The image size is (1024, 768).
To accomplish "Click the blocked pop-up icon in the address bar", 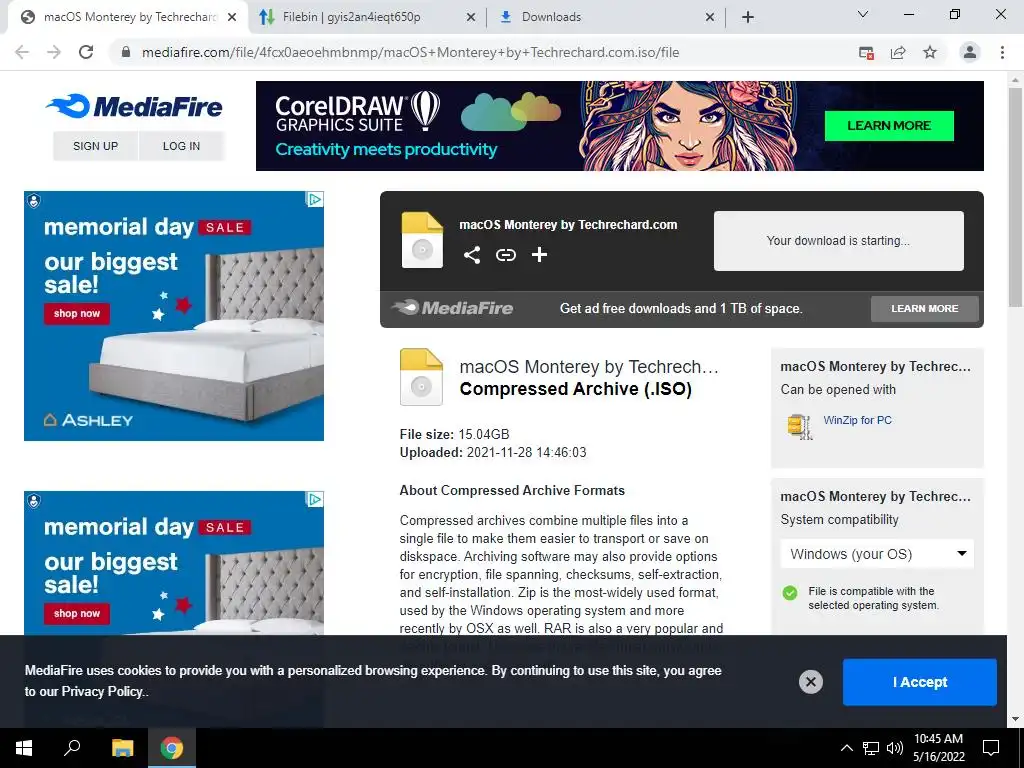I will click(866, 52).
